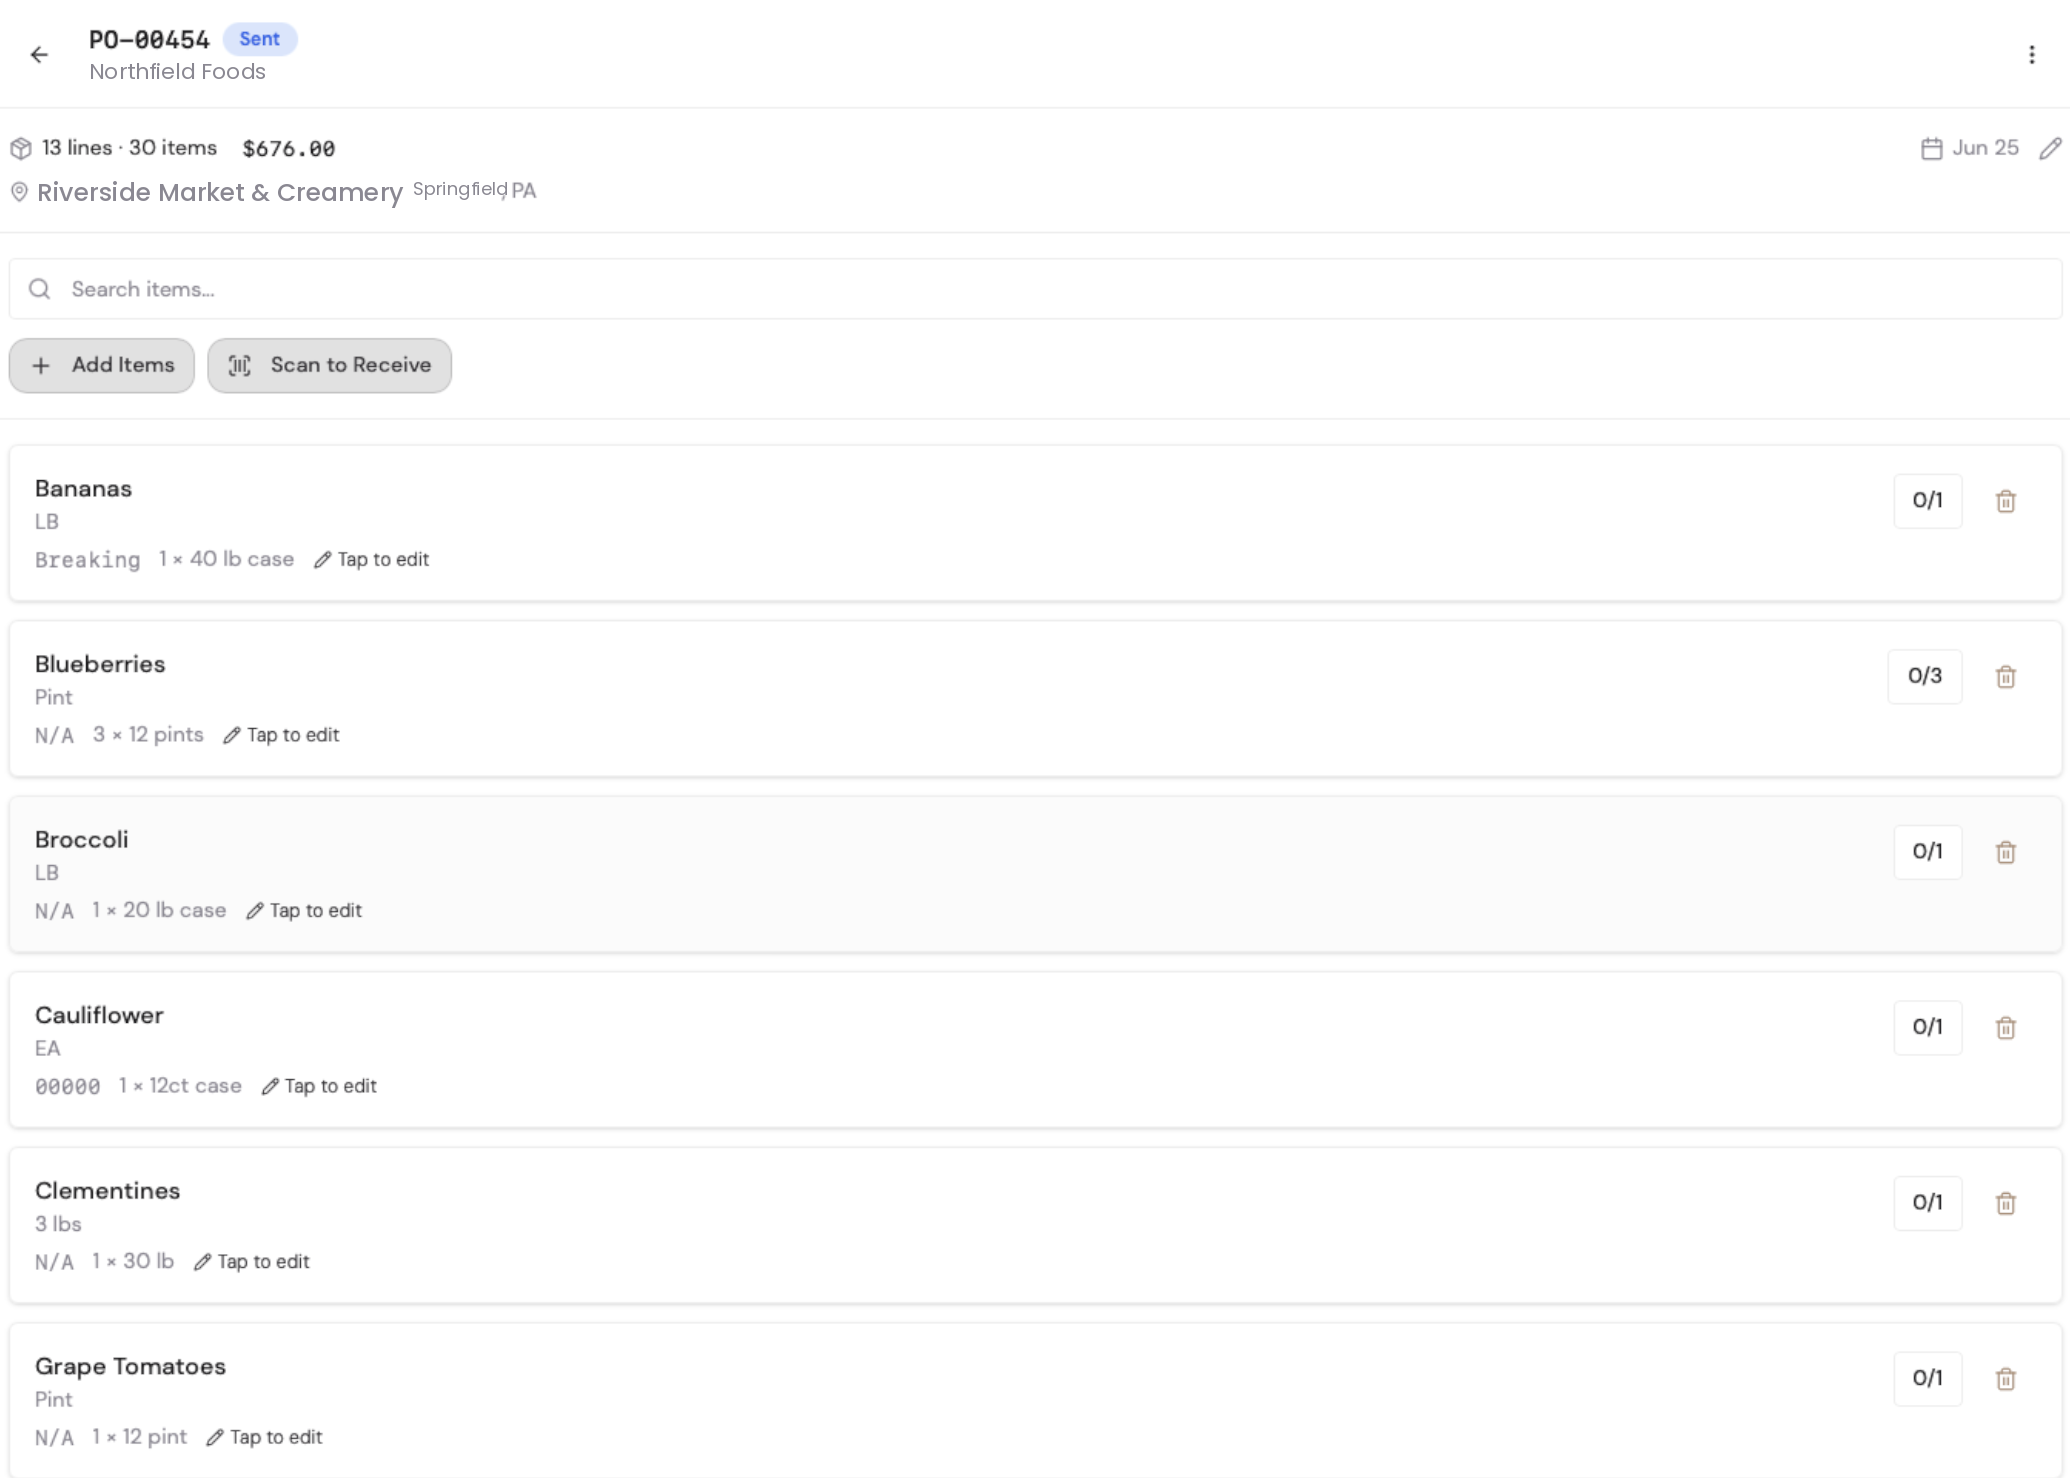Delete the Blueberries line item
This screenshot has height=1478, width=2070.
[2005, 677]
